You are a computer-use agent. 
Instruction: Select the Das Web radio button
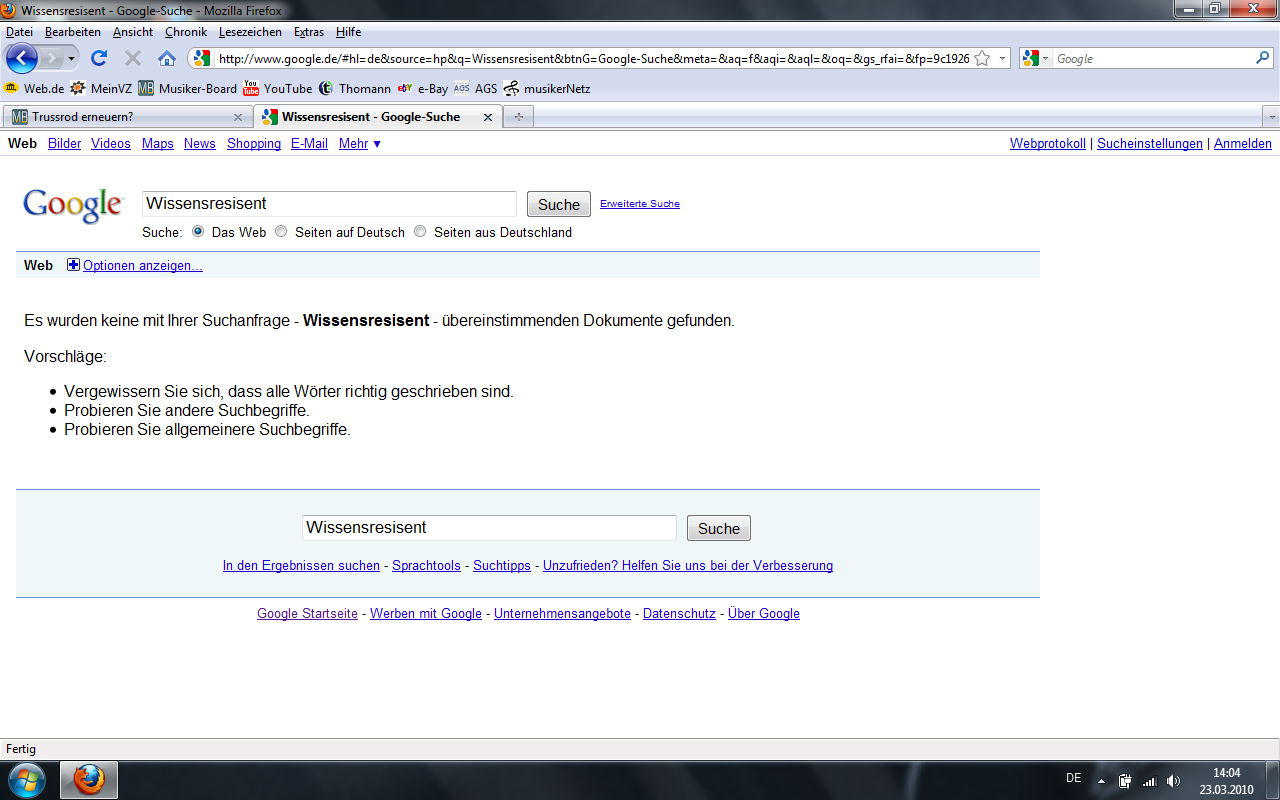(x=198, y=231)
